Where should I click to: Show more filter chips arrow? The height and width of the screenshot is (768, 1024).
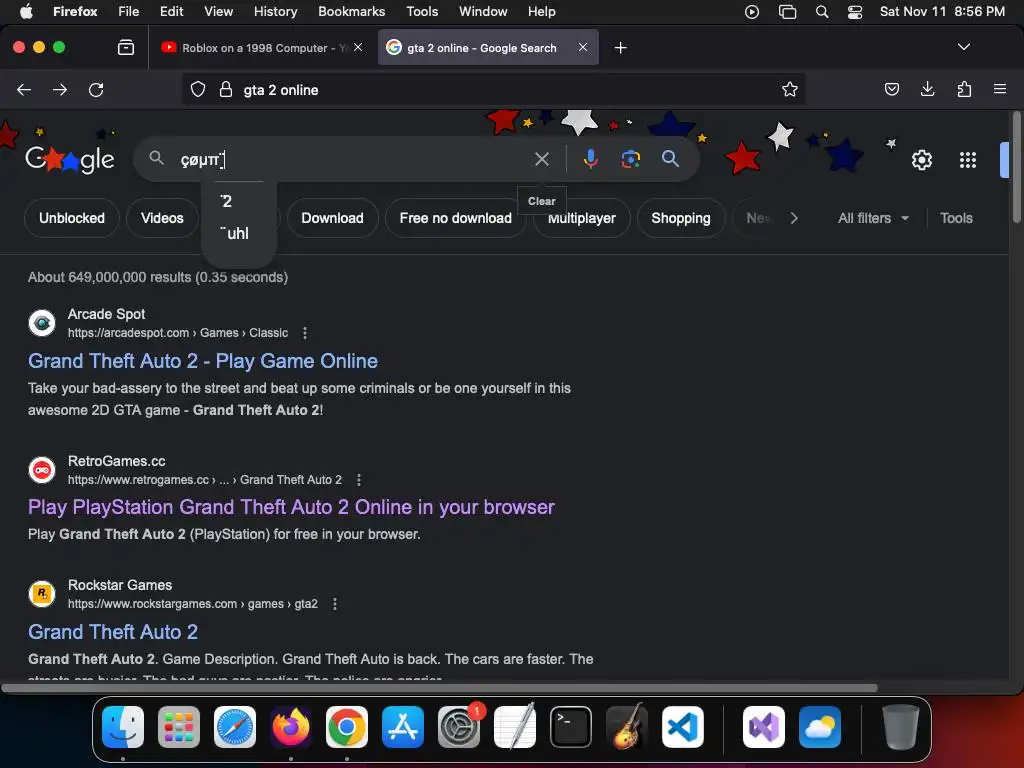click(x=793, y=218)
